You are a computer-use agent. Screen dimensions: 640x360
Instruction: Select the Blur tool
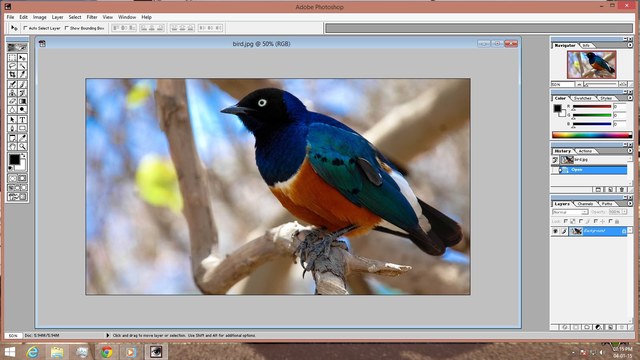tap(12, 109)
